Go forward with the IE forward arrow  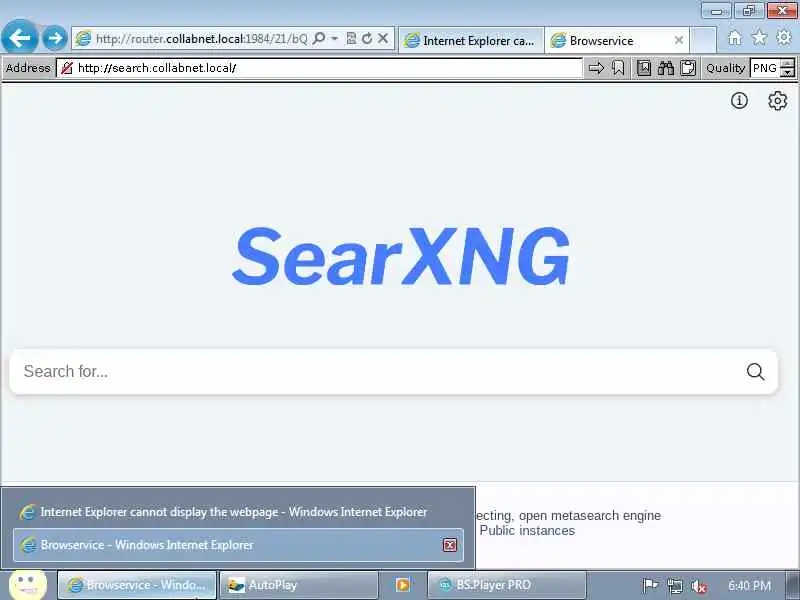coord(55,38)
